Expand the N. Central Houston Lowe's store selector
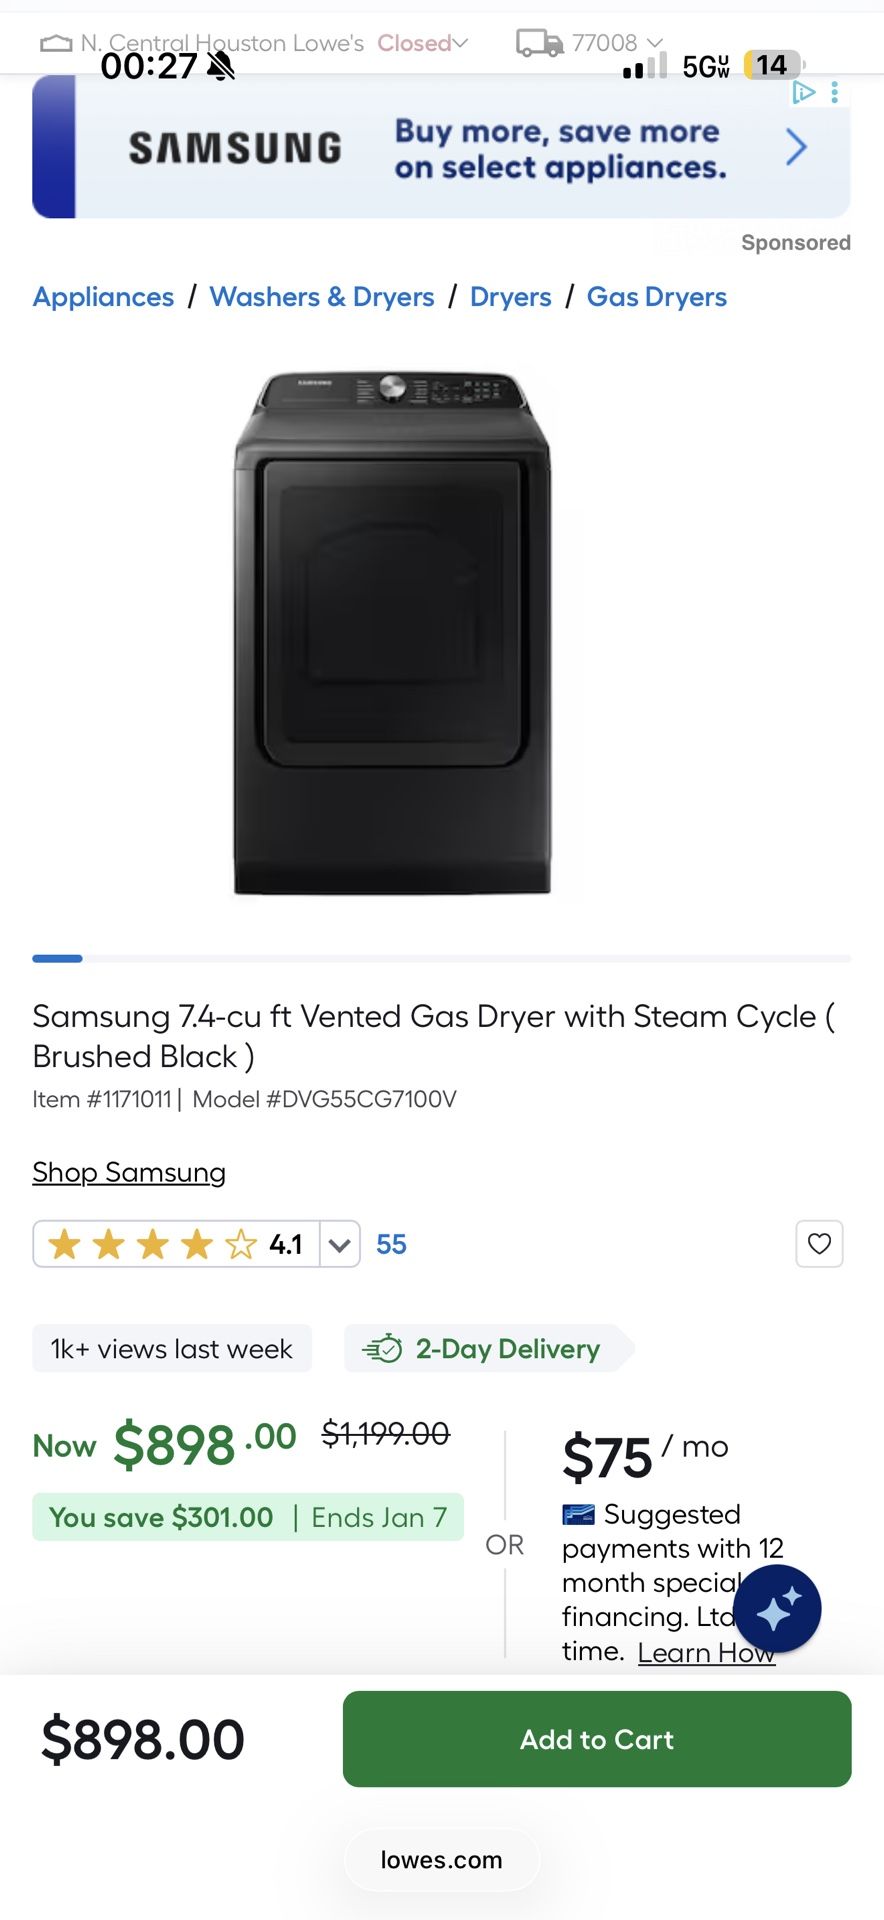Image resolution: width=884 pixels, height=1920 pixels. 460,43
